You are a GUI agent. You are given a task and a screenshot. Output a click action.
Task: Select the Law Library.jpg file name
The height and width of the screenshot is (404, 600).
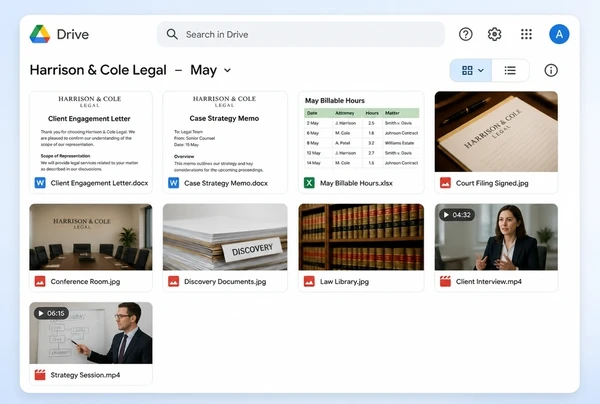click(x=344, y=282)
